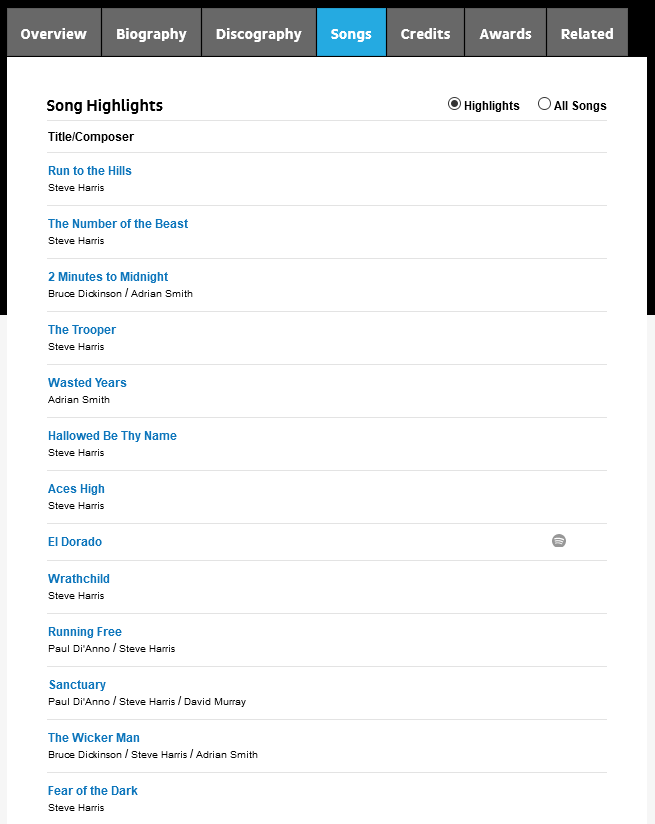
Task: Click the Spotify icon beside El Dorado
Action: point(559,541)
